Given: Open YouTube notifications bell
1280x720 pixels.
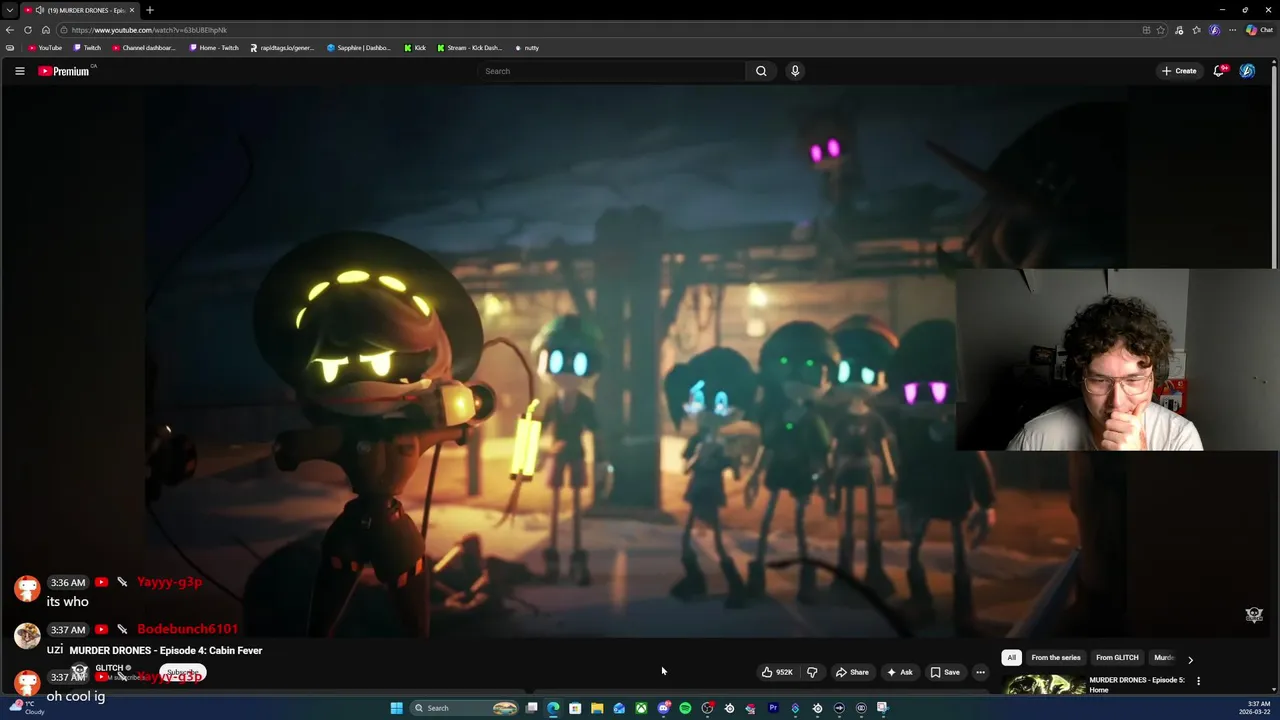Looking at the screenshot, I should [1219, 71].
